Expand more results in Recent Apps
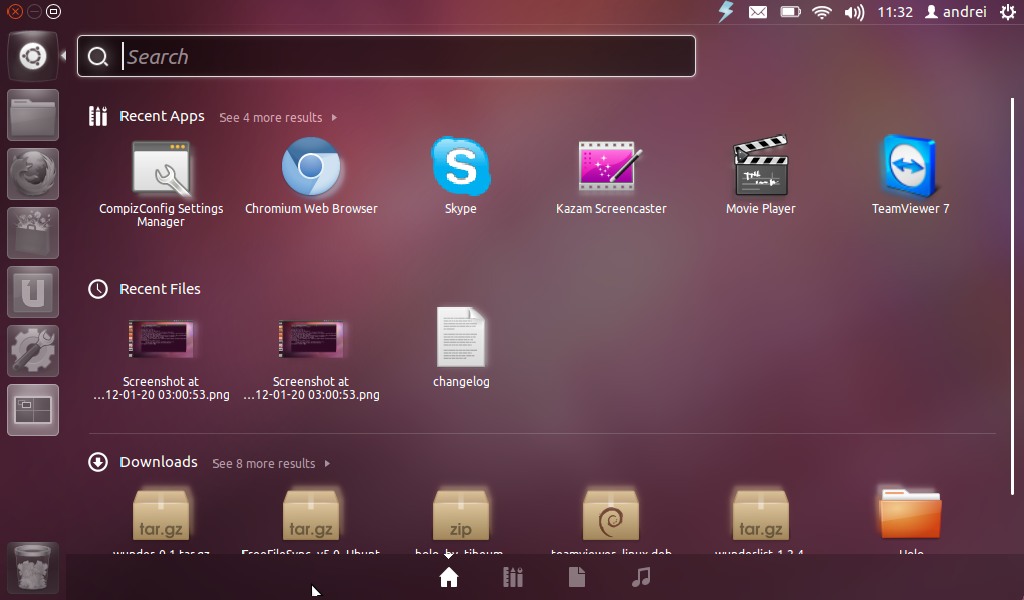Image resolution: width=1024 pixels, height=600 pixels. point(271,117)
